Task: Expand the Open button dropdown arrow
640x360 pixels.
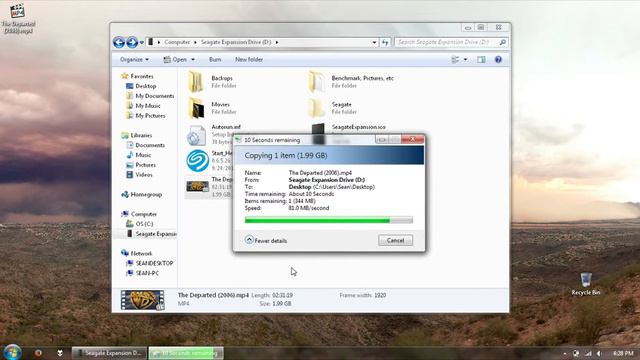Action: click(x=193, y=60)
